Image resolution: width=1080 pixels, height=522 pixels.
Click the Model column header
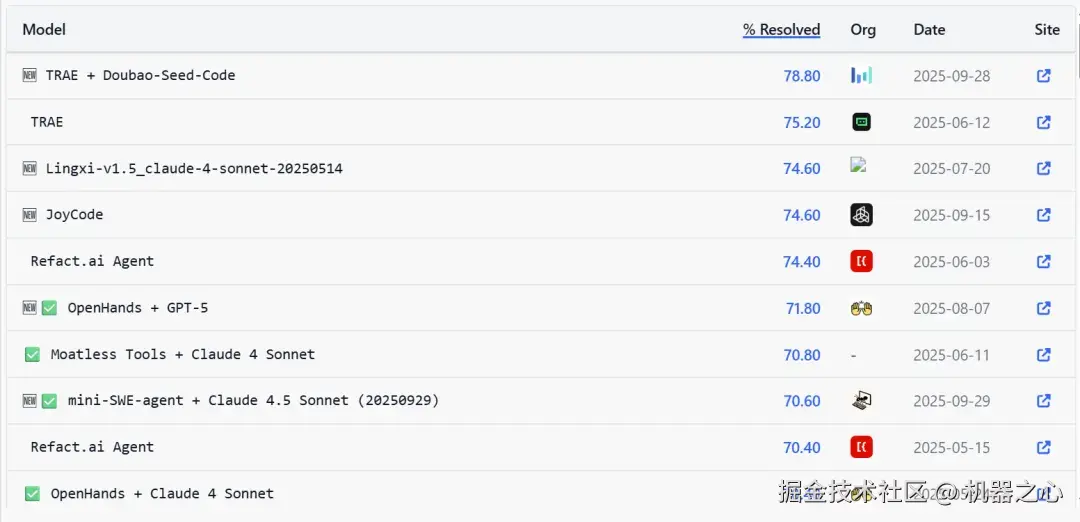[x=44, y=30]
